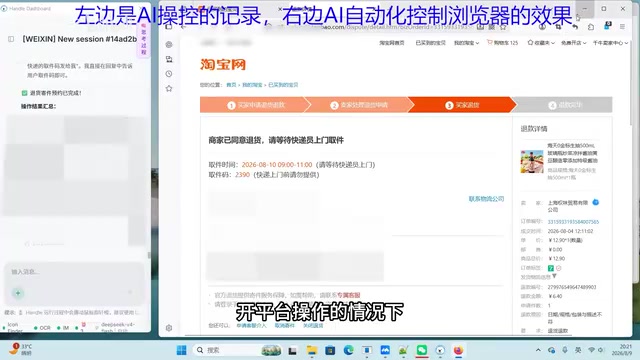Open browser sidebar settings gear at bottom

click(169, 328)
